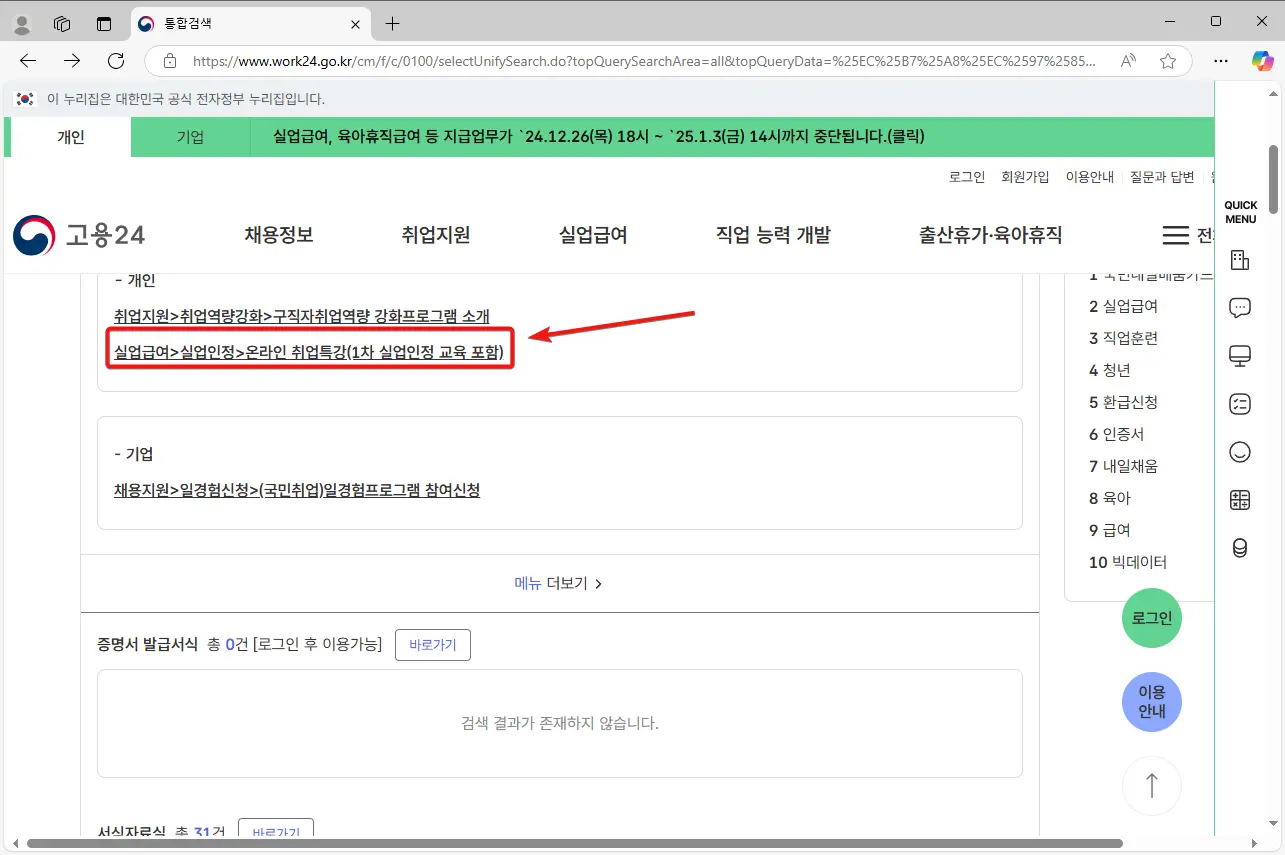Open the 직업 능력 개발 menu
1285x855 pixels.
click(x=773, y=235)
